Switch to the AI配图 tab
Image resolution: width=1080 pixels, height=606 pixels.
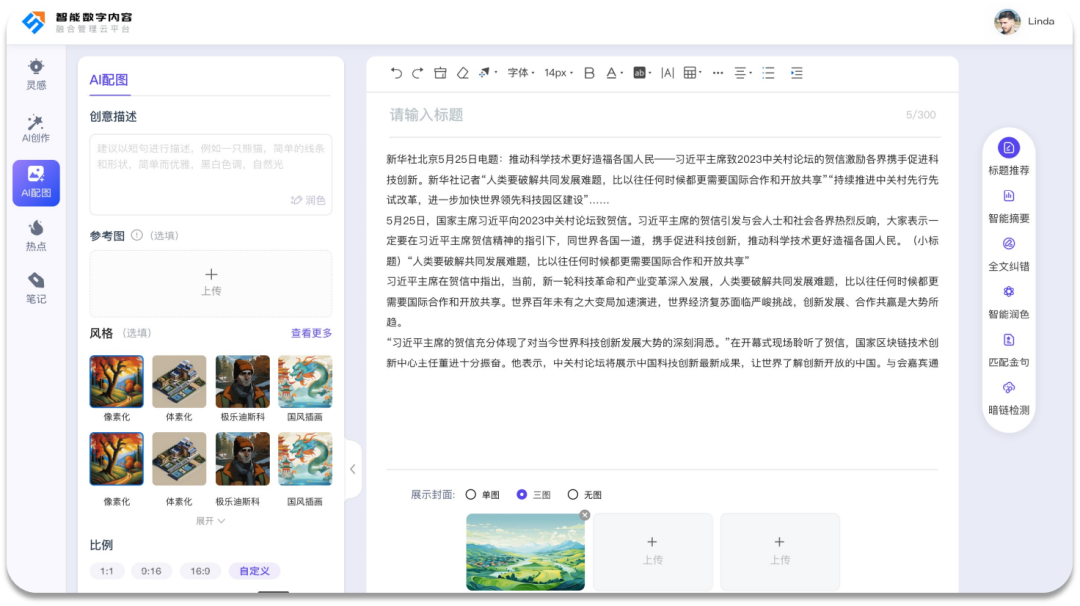(x=109, y=80)
